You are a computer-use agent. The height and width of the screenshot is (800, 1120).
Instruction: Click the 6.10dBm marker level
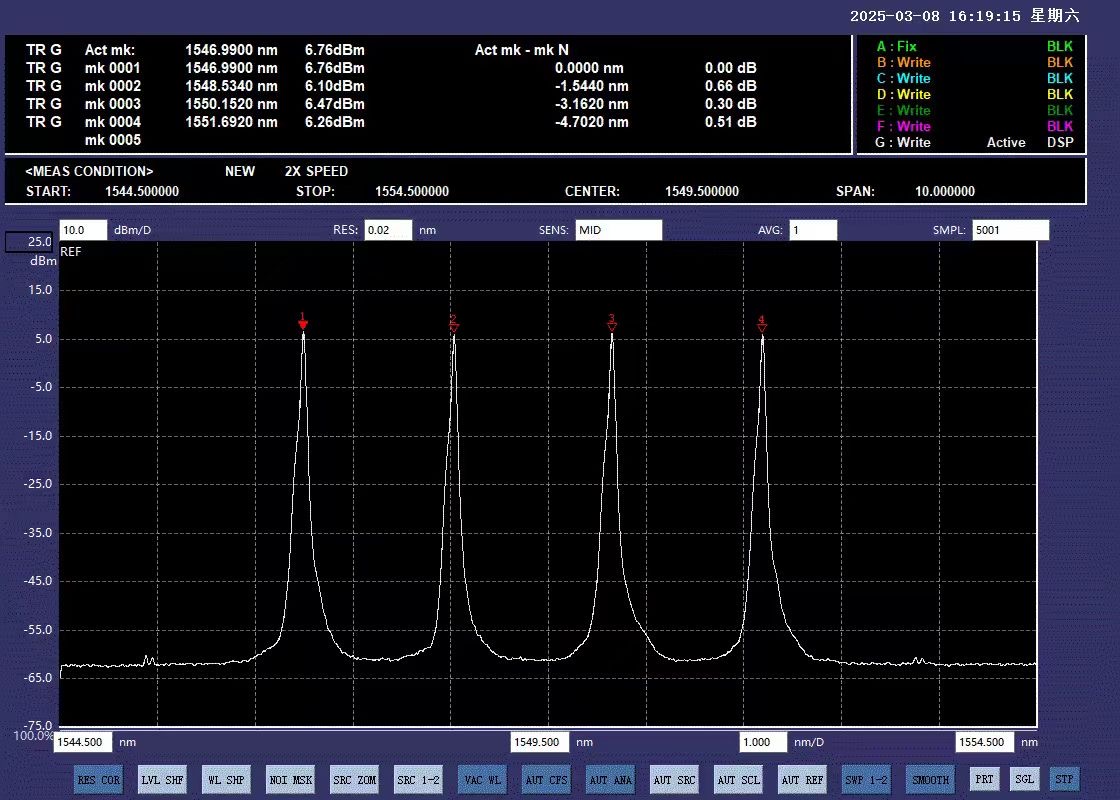[335, 86]
